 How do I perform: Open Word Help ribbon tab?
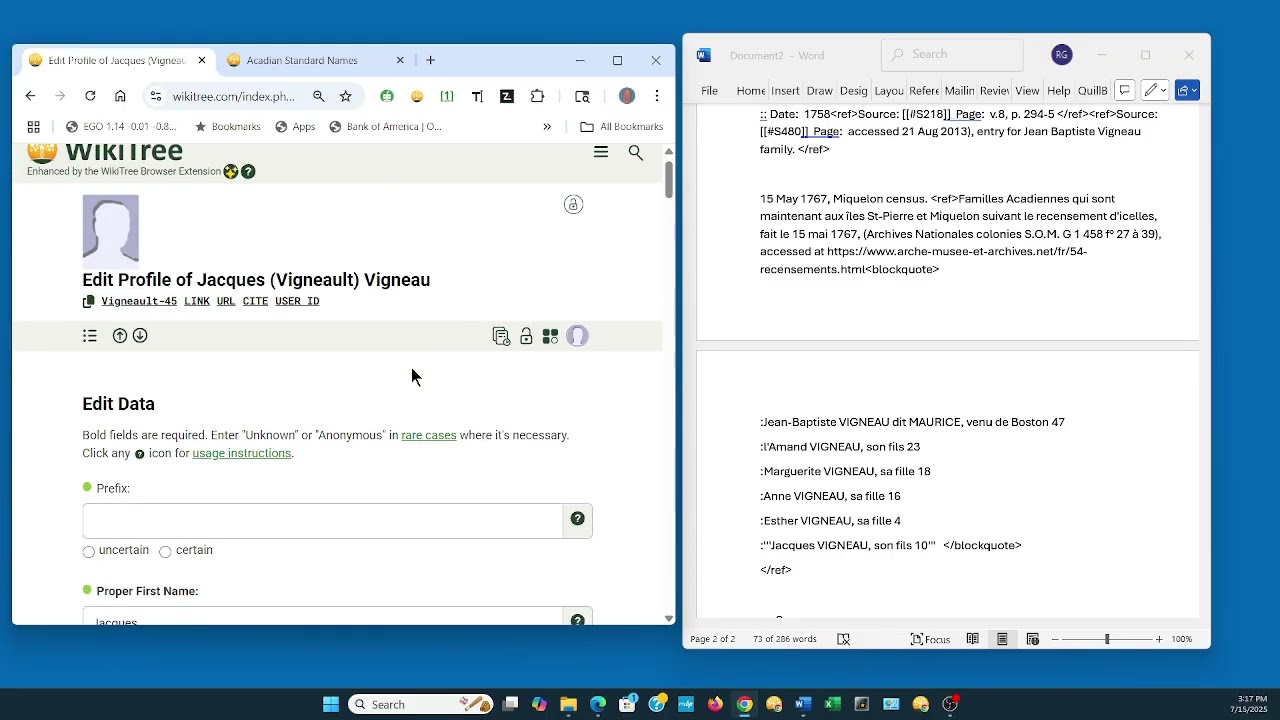click(1059, 91)
